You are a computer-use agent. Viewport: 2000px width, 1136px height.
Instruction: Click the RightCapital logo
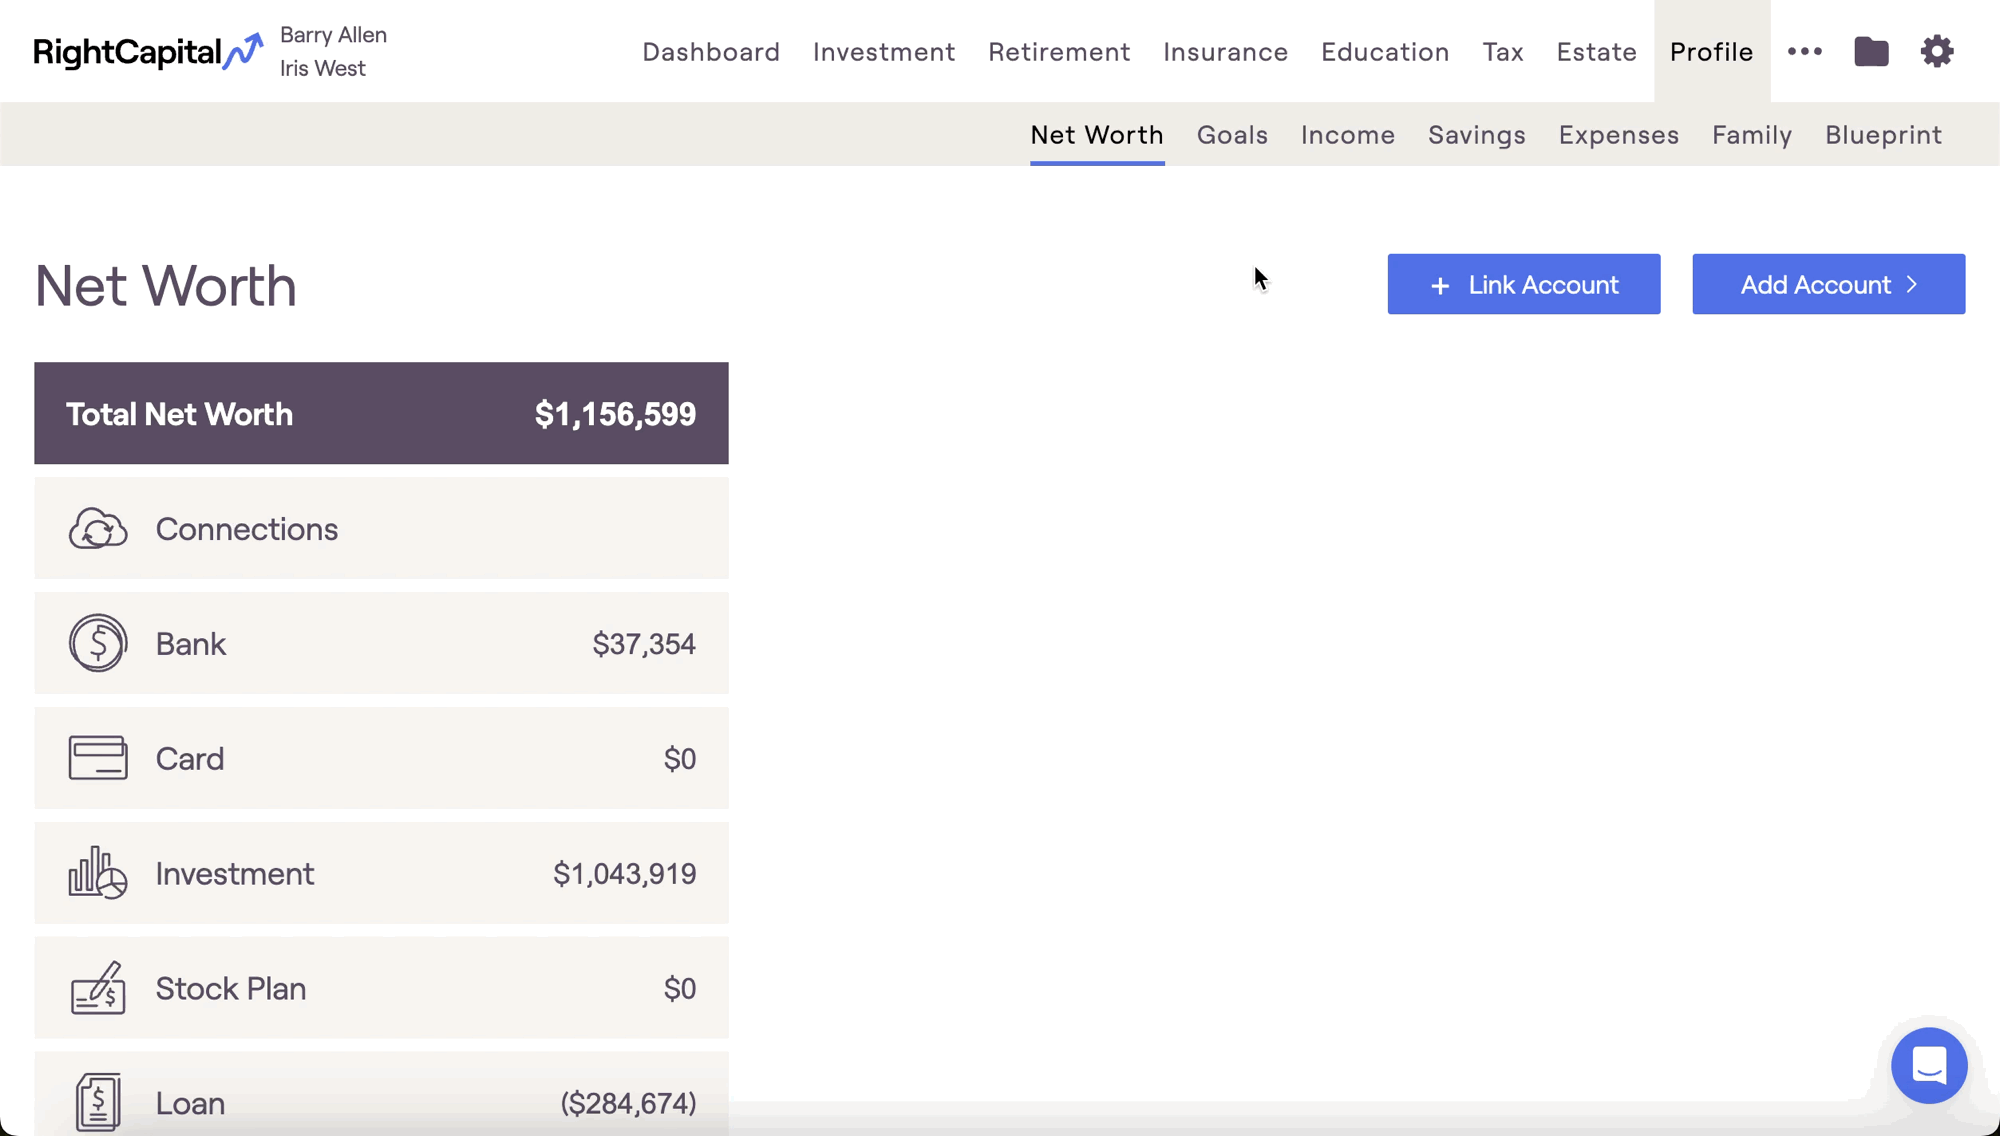148,51
